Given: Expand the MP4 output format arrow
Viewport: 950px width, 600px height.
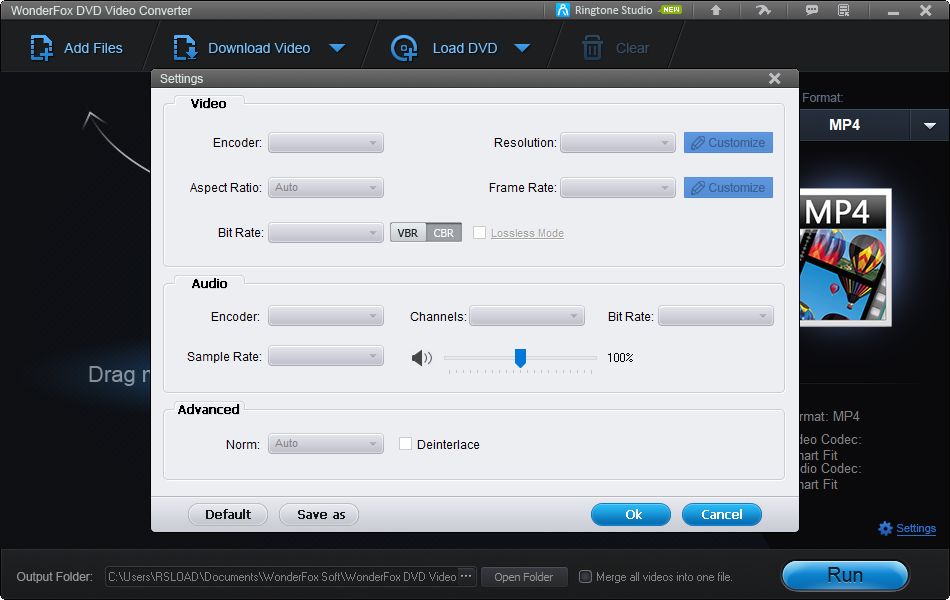Looking at the screenshot, I should coord(929,125).
